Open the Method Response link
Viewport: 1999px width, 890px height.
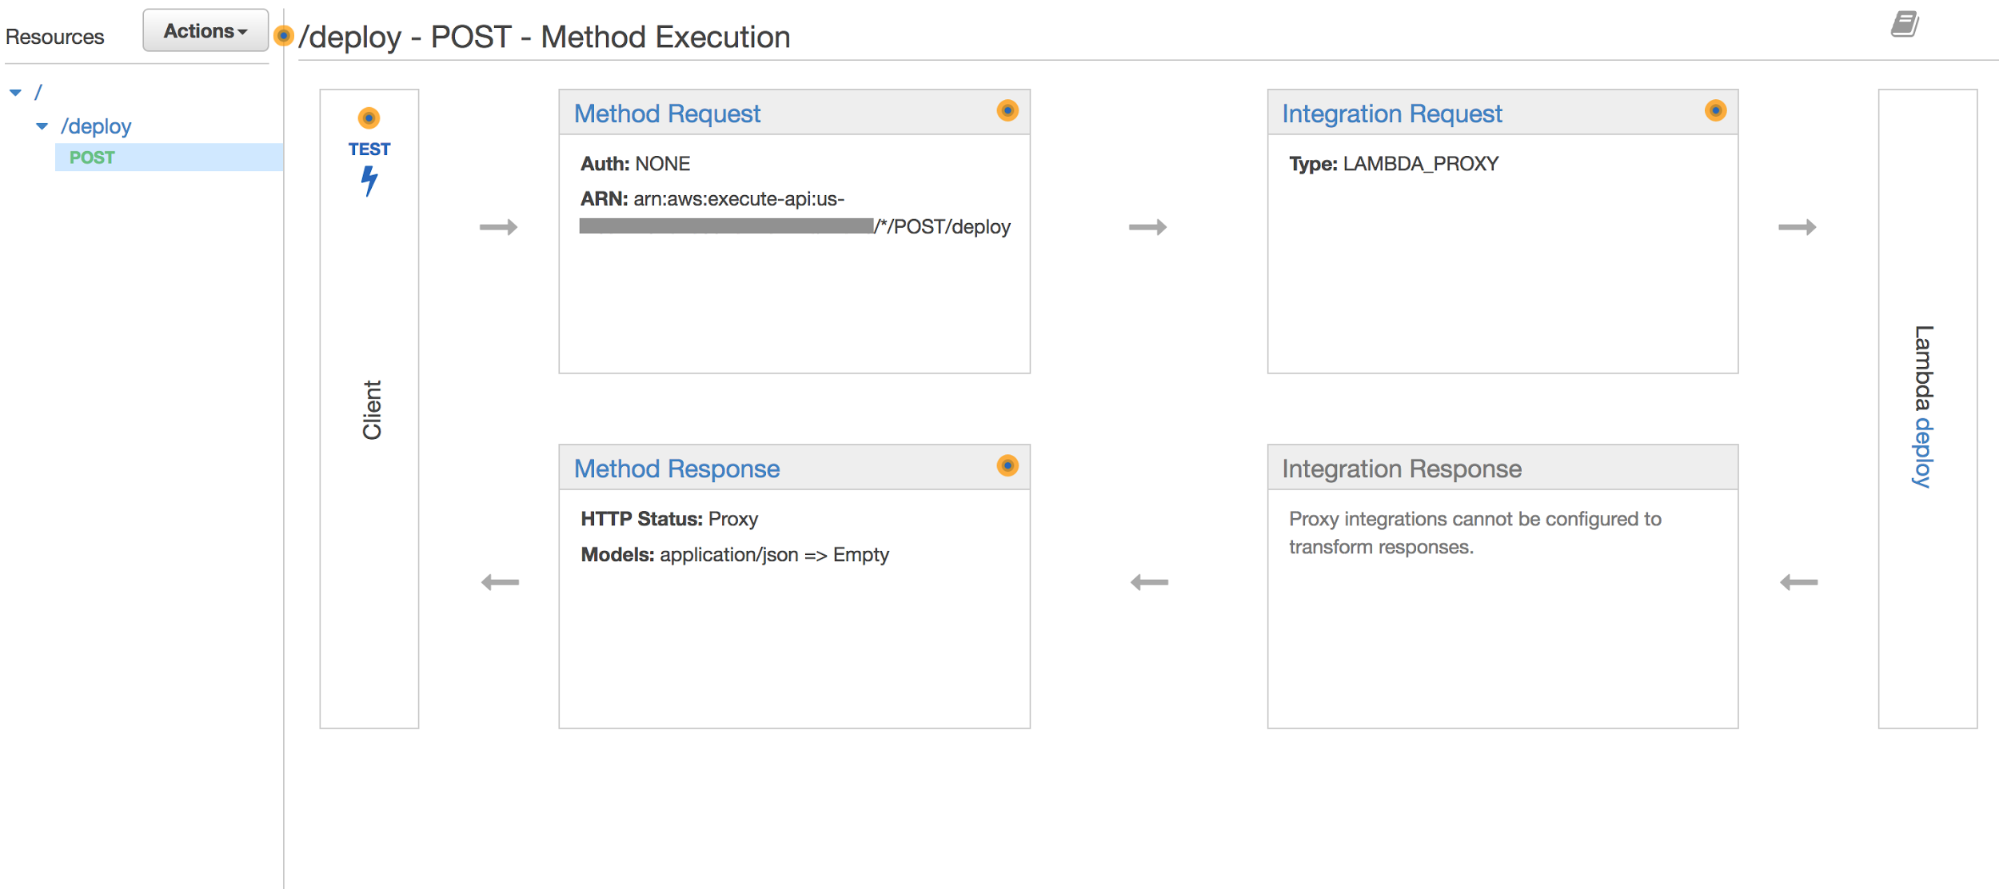(x=677, y=469)
